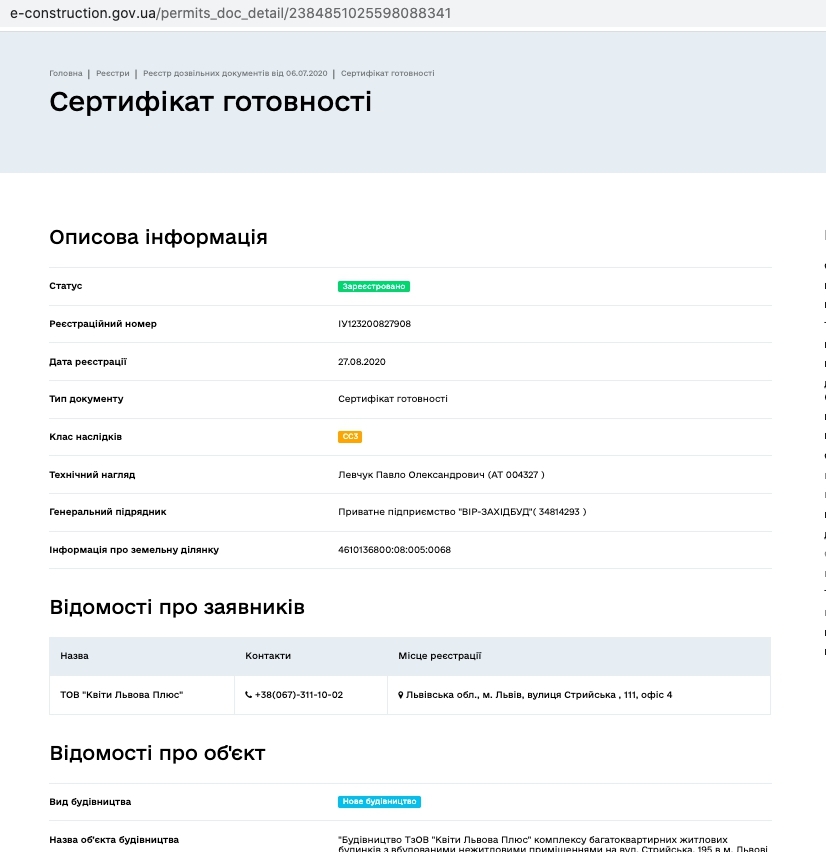Go to the Реєстри breadcrumb

tap(113, 73)
